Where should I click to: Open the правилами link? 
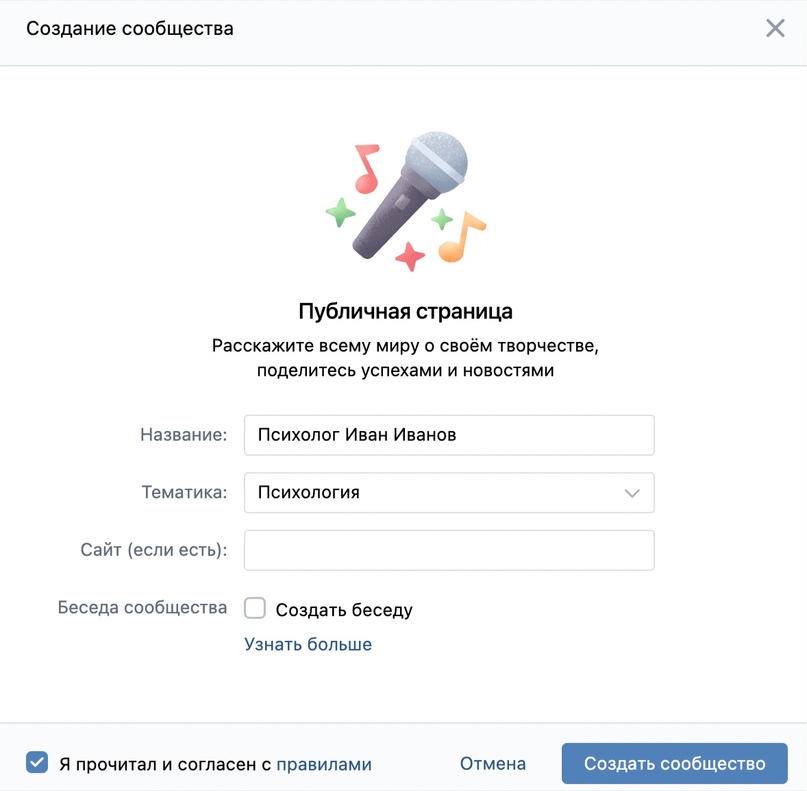[x=324, y=764]
